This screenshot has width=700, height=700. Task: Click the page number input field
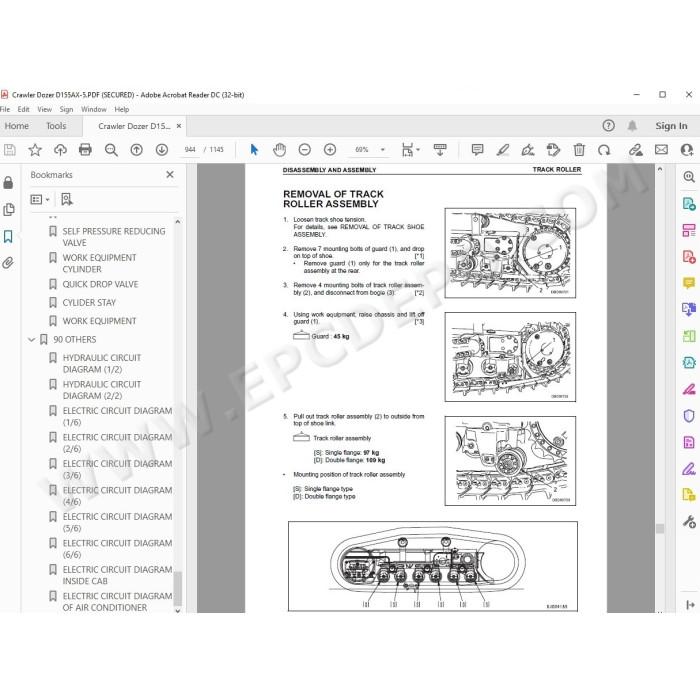click(190, 150)
